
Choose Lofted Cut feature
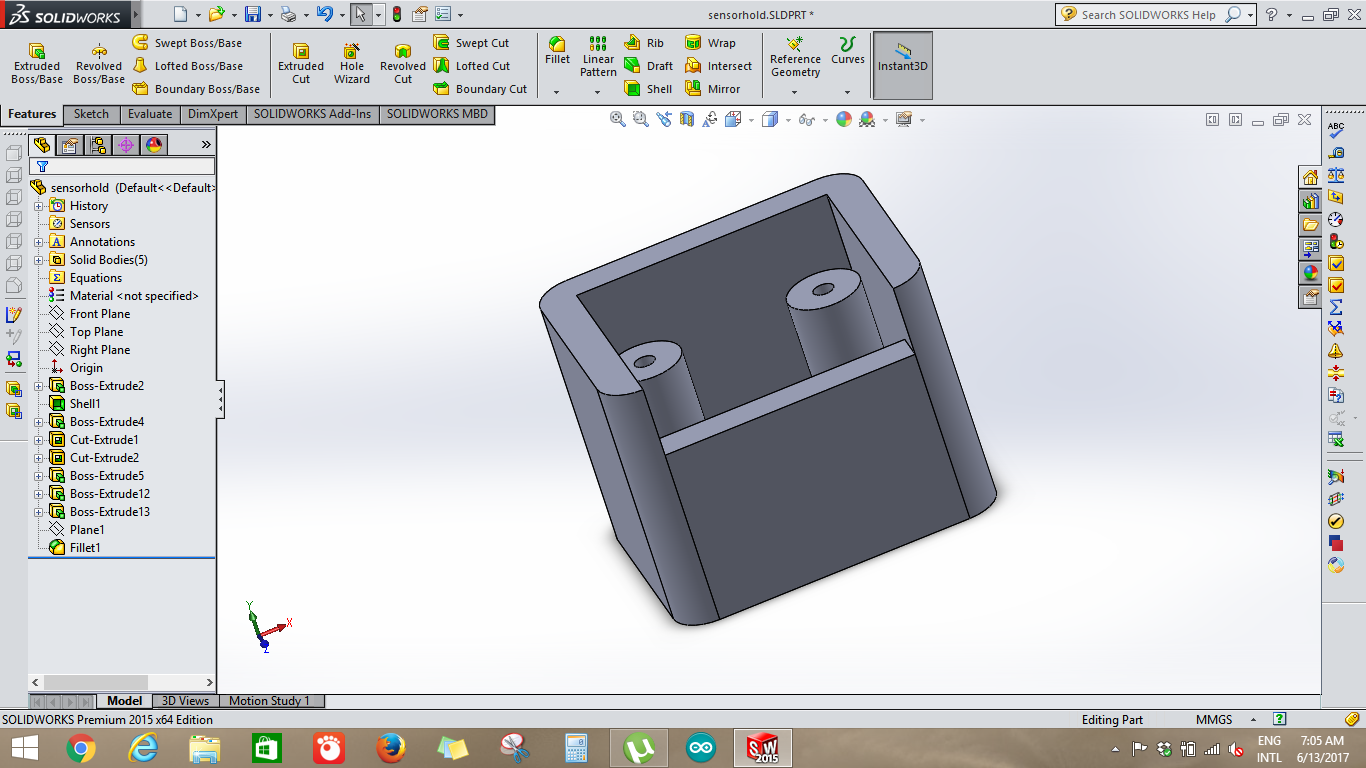click(472, 66)
